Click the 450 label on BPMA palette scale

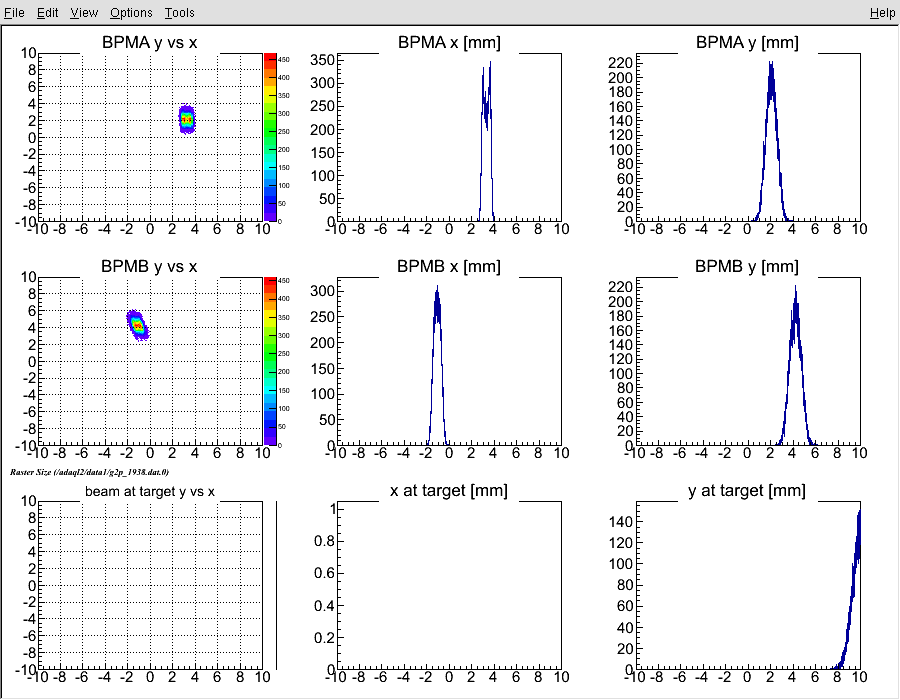[x=284, y=60]
